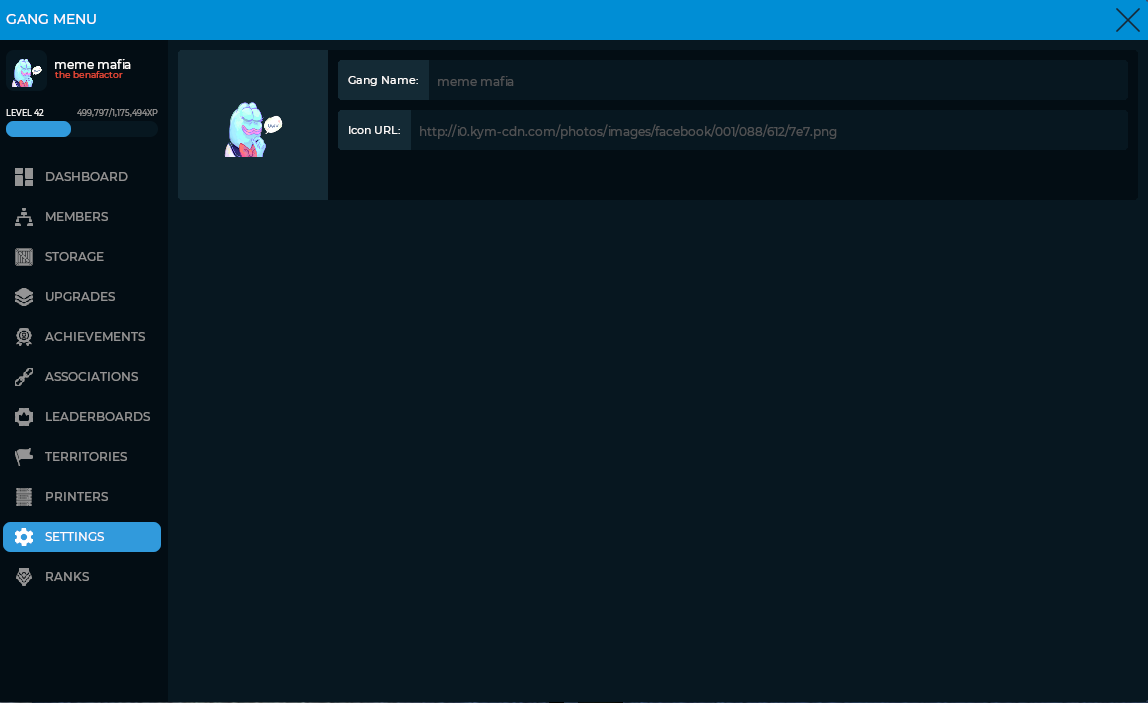The width and height of the screenshot is (1148, 703).
Task: Click the Icon URL input field
Action: [769, 130]
